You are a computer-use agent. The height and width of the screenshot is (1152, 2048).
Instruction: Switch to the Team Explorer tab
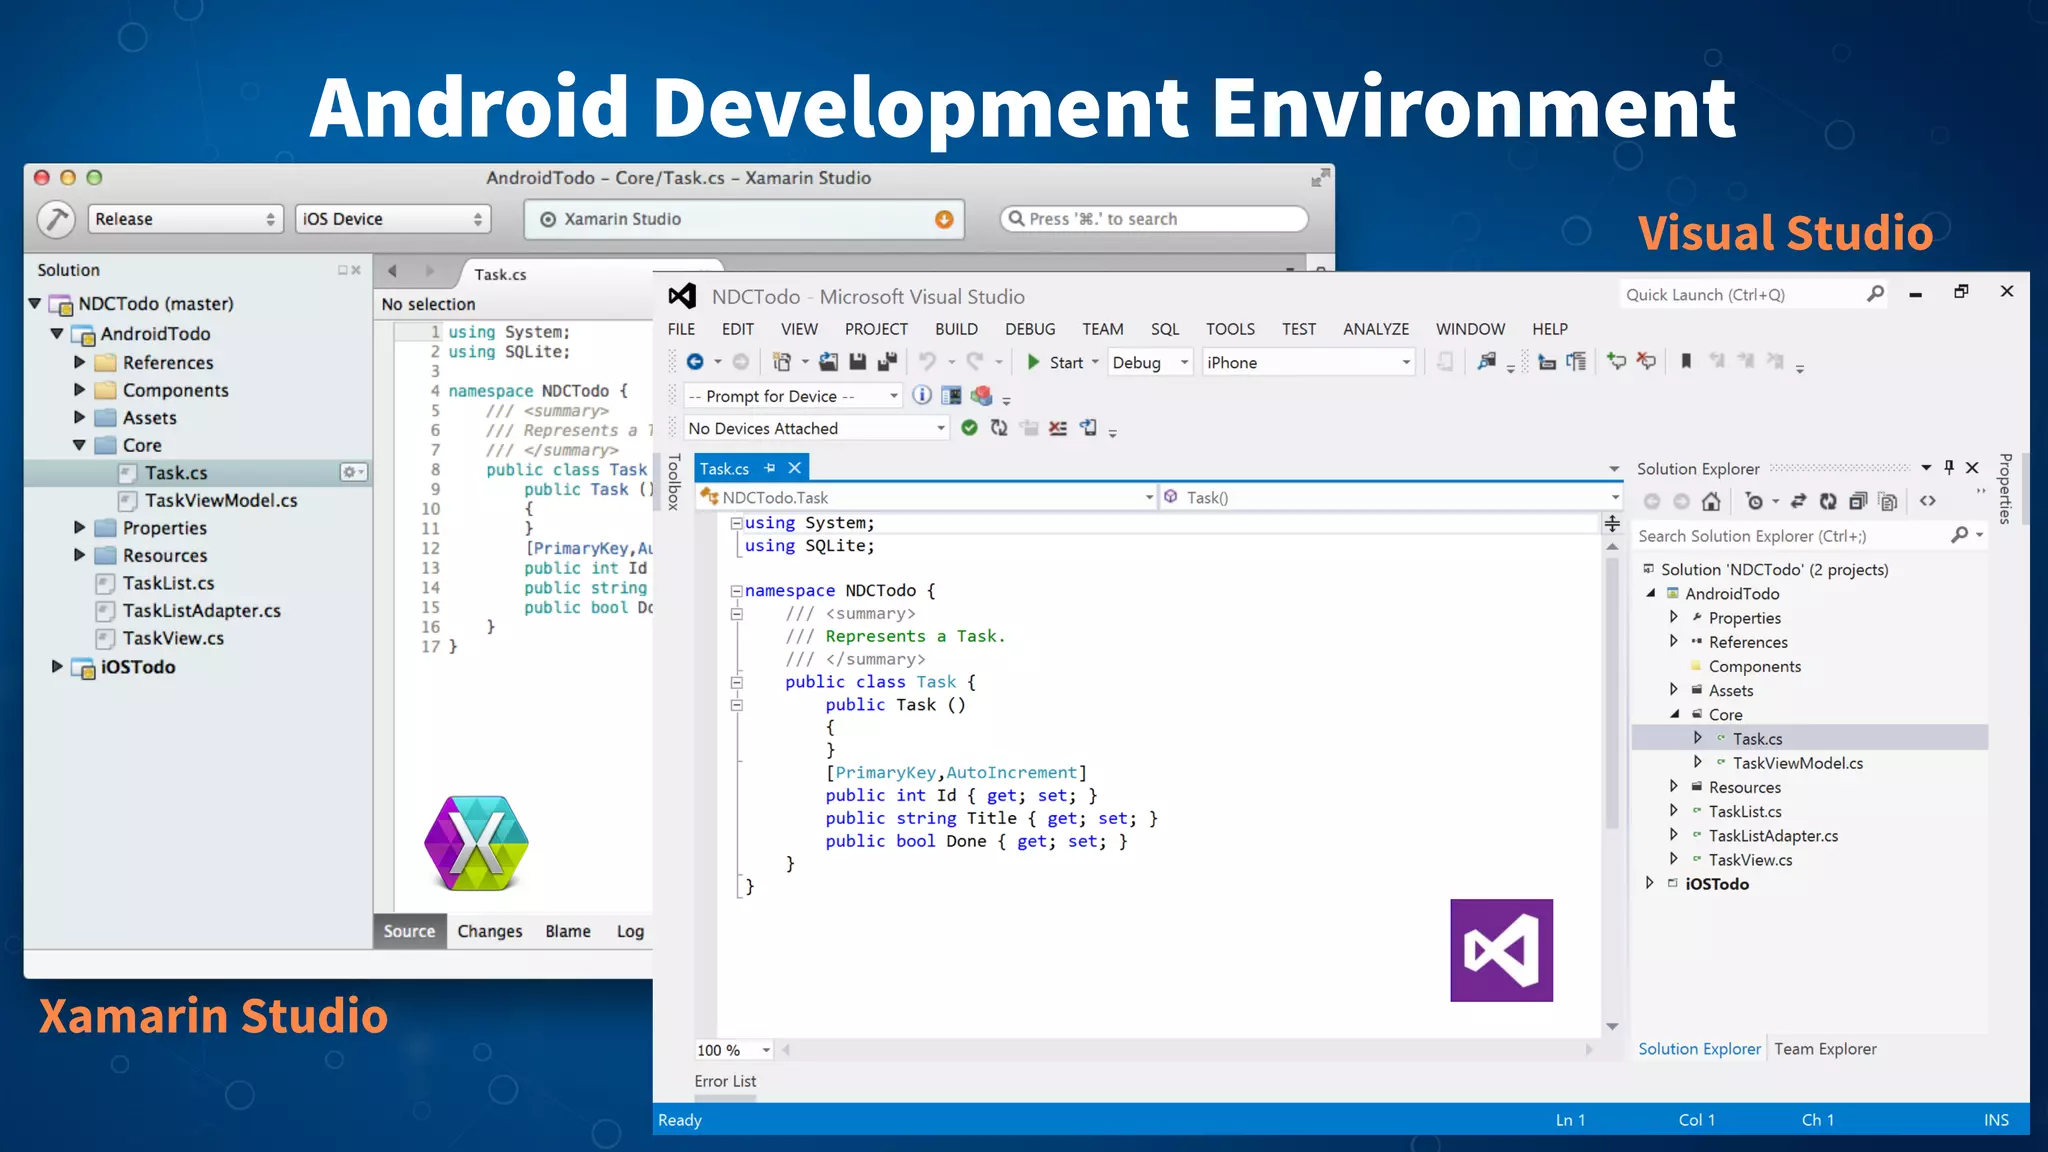pos(1825,1049)
